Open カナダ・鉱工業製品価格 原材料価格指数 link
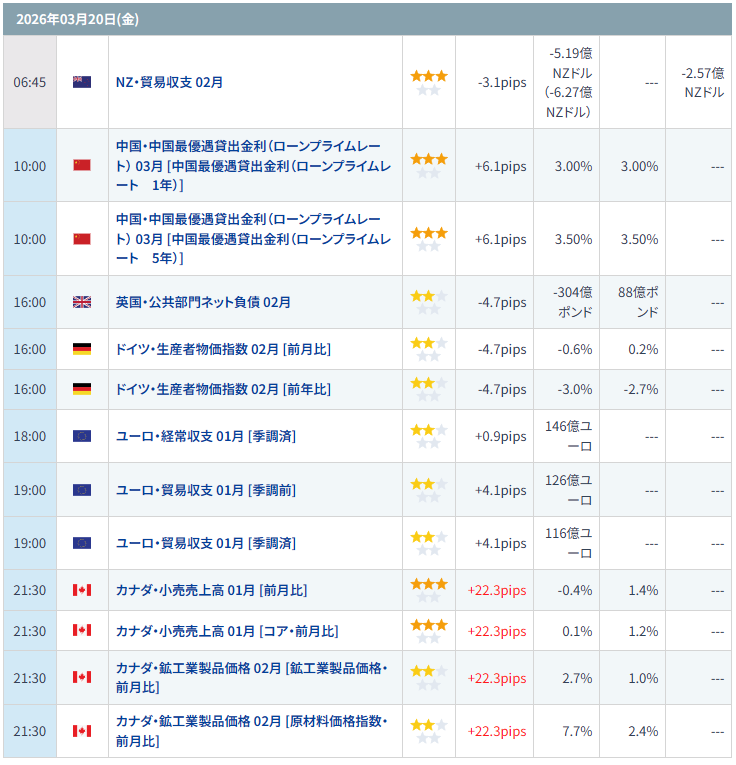This screenshot has width=736, height=765. pos(251,731)
